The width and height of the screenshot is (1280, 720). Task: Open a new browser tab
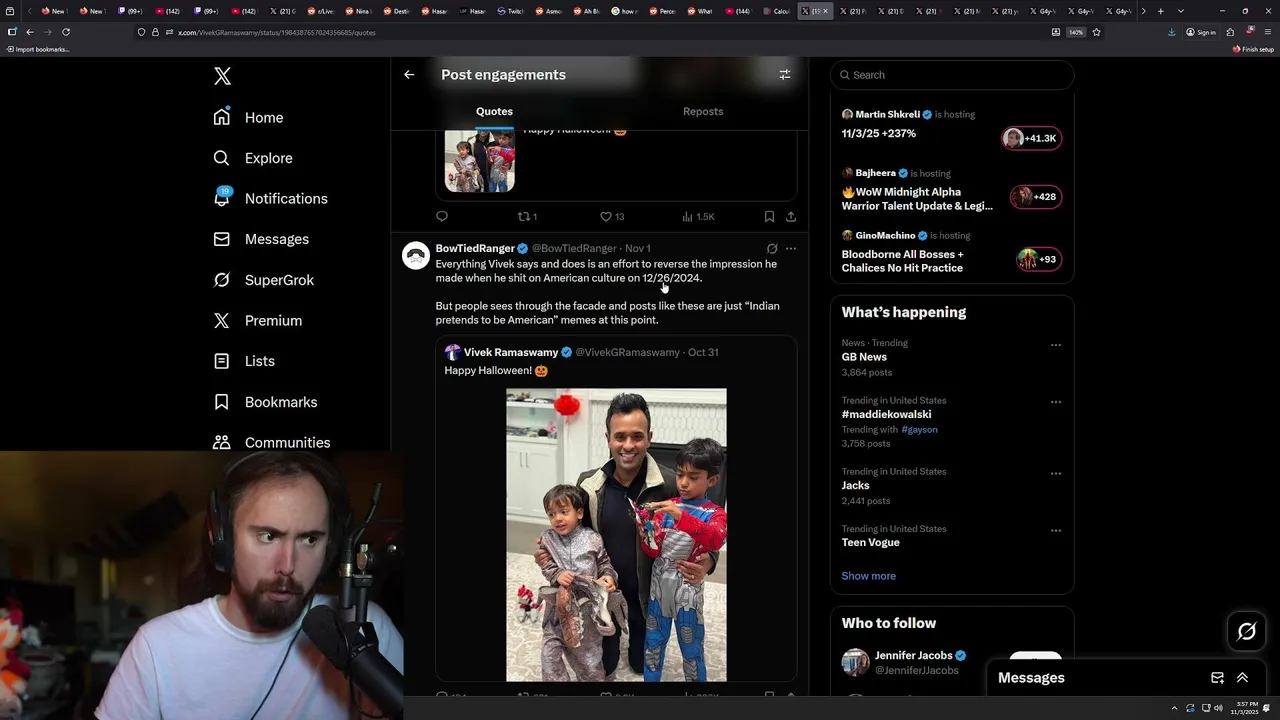click(1160, 11)
